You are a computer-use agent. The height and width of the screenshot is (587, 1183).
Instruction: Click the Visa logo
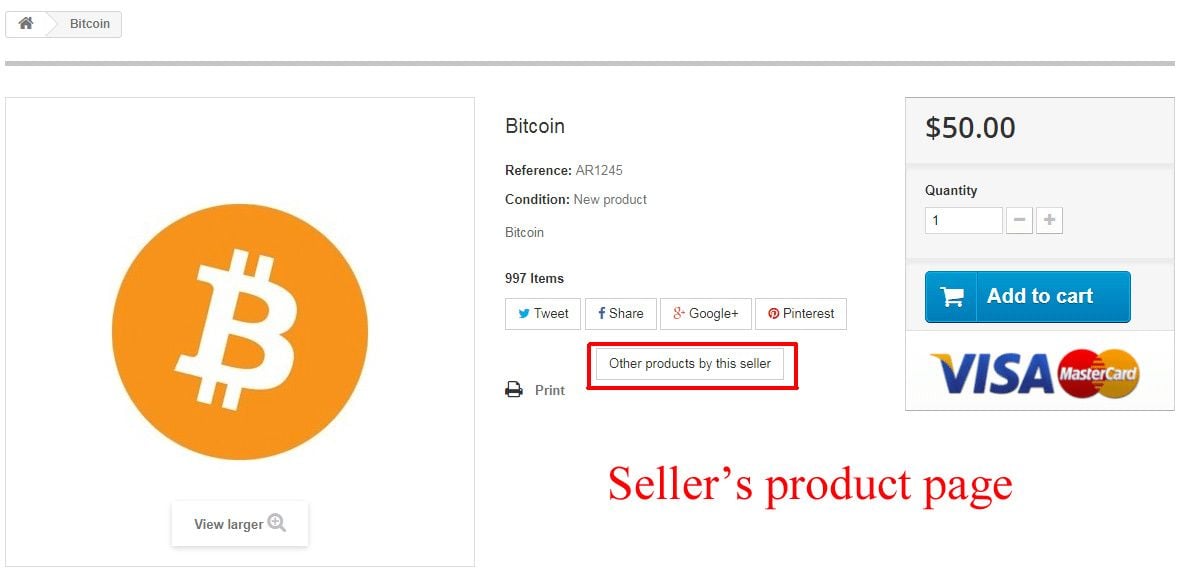pos(993,373)
